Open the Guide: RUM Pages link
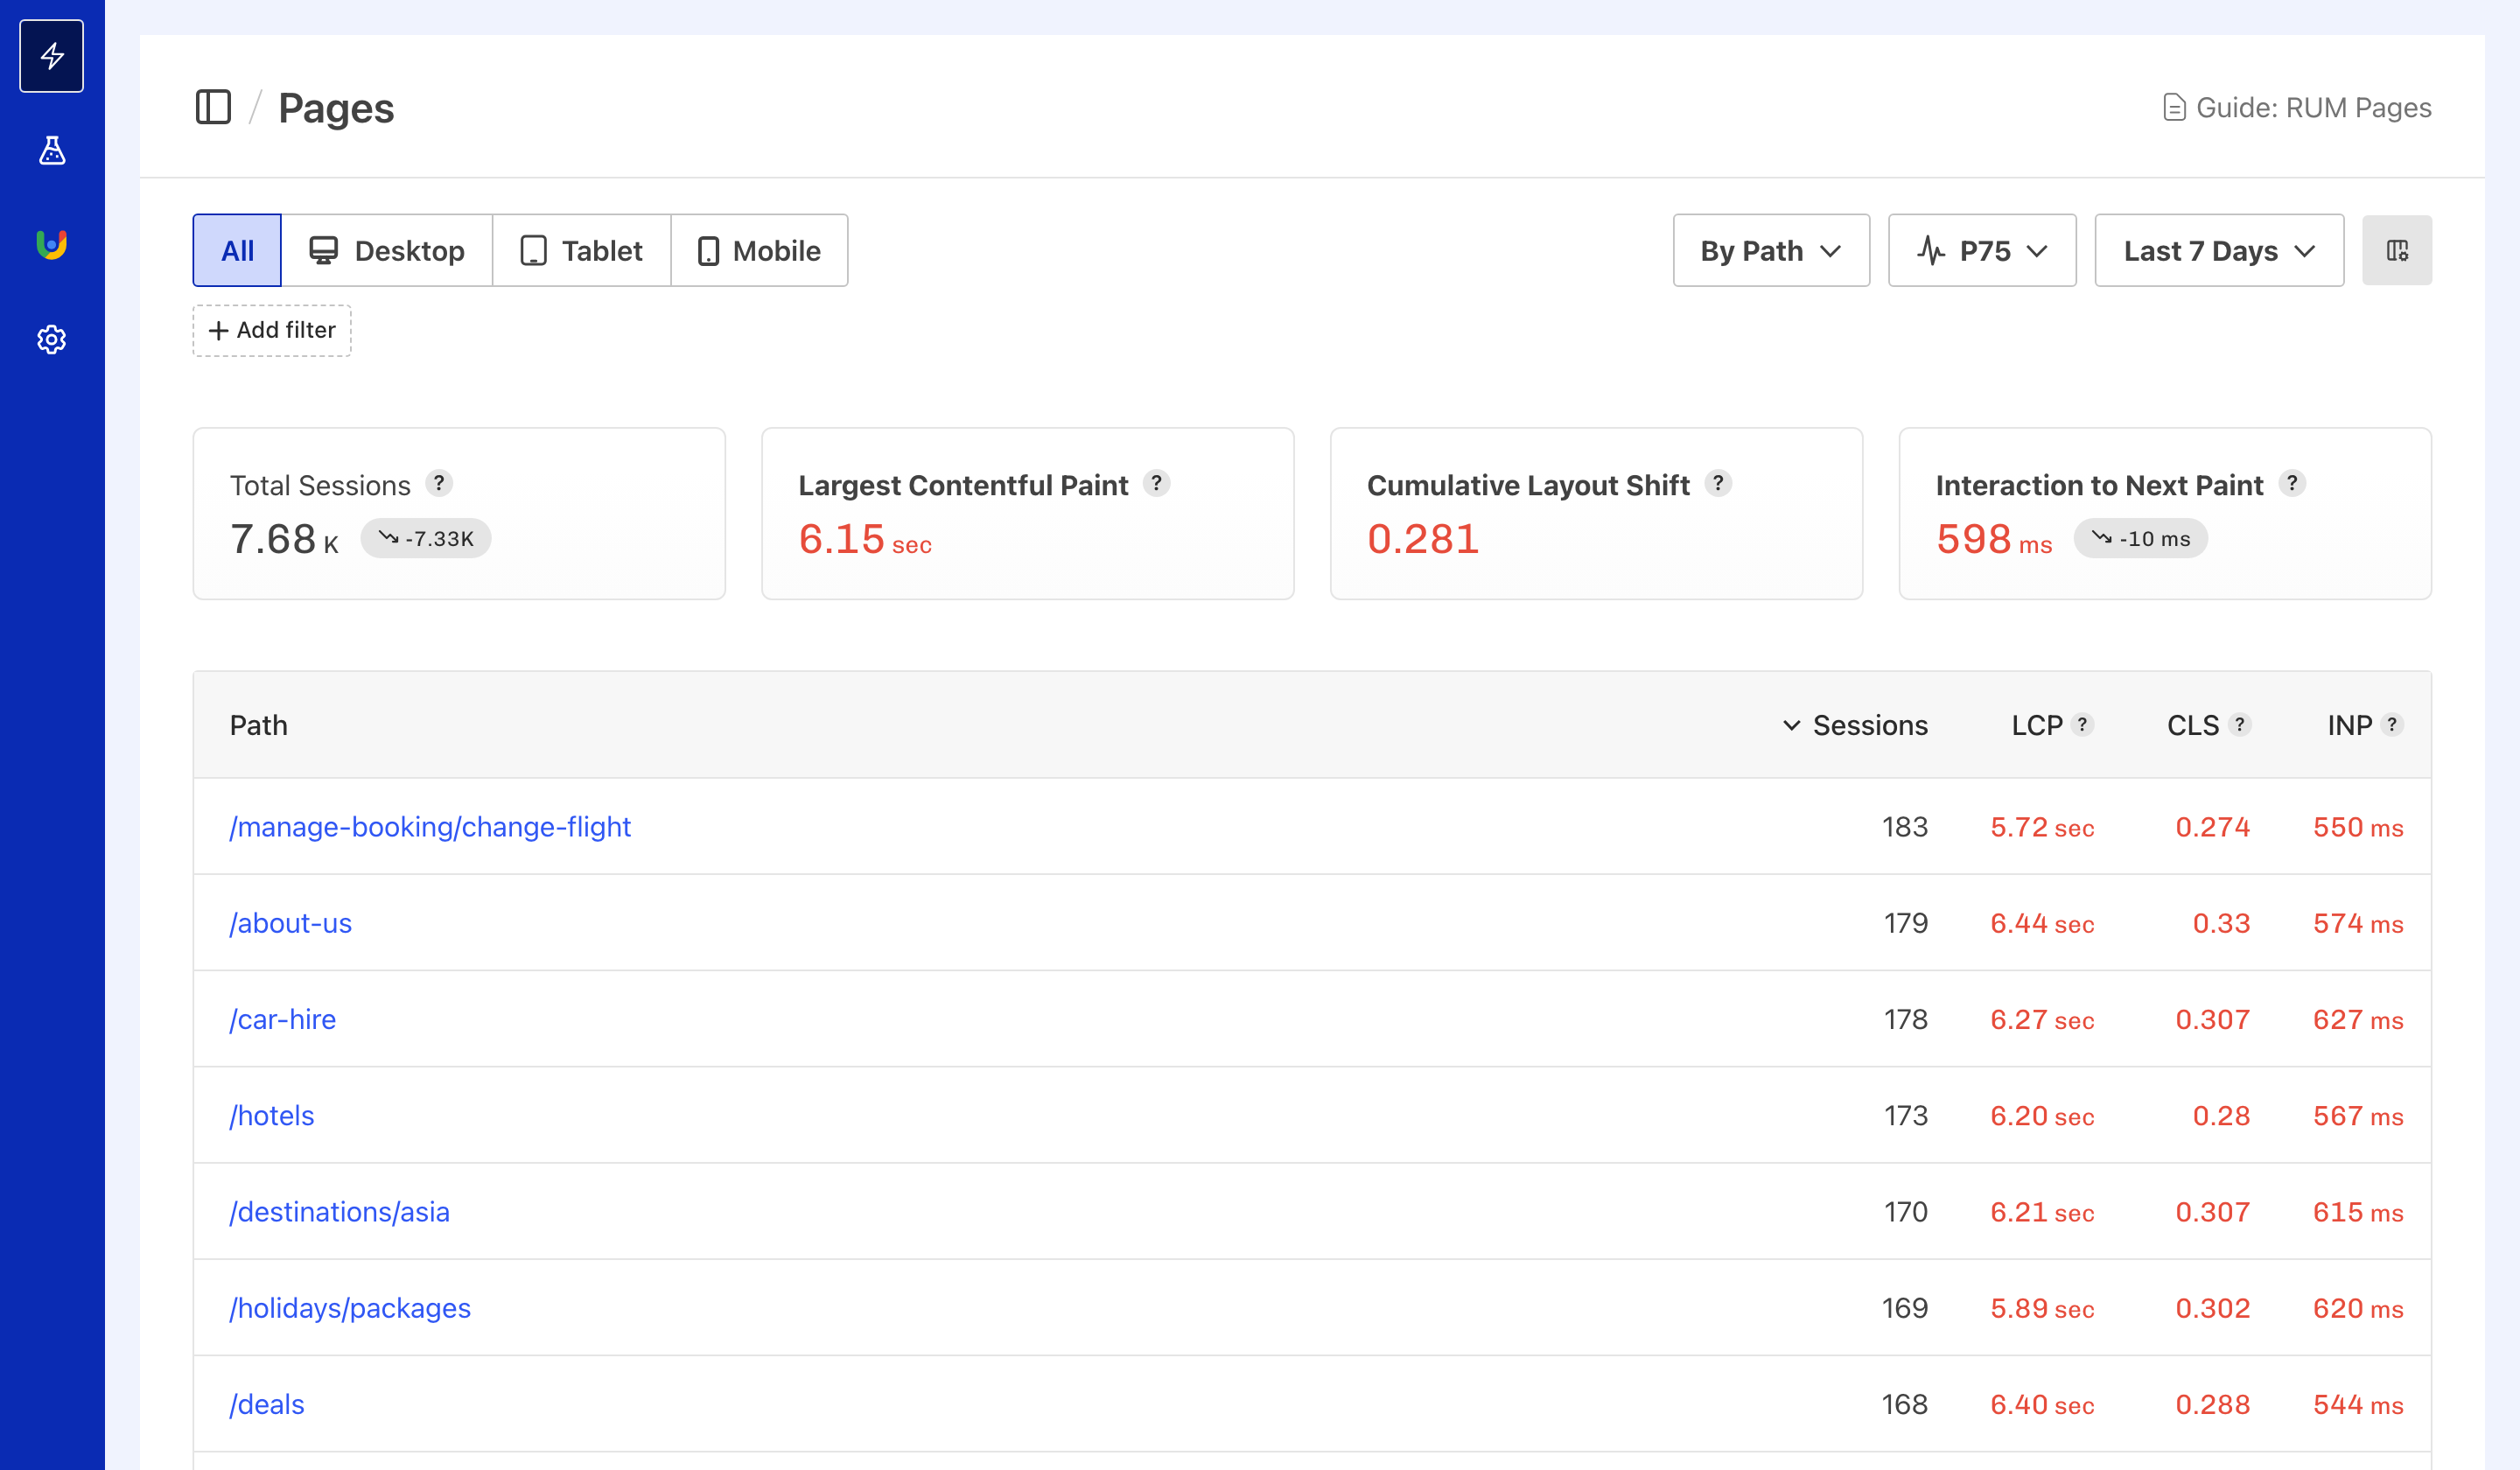This screenshot has height=1470, width=2520. [2298, 107]
